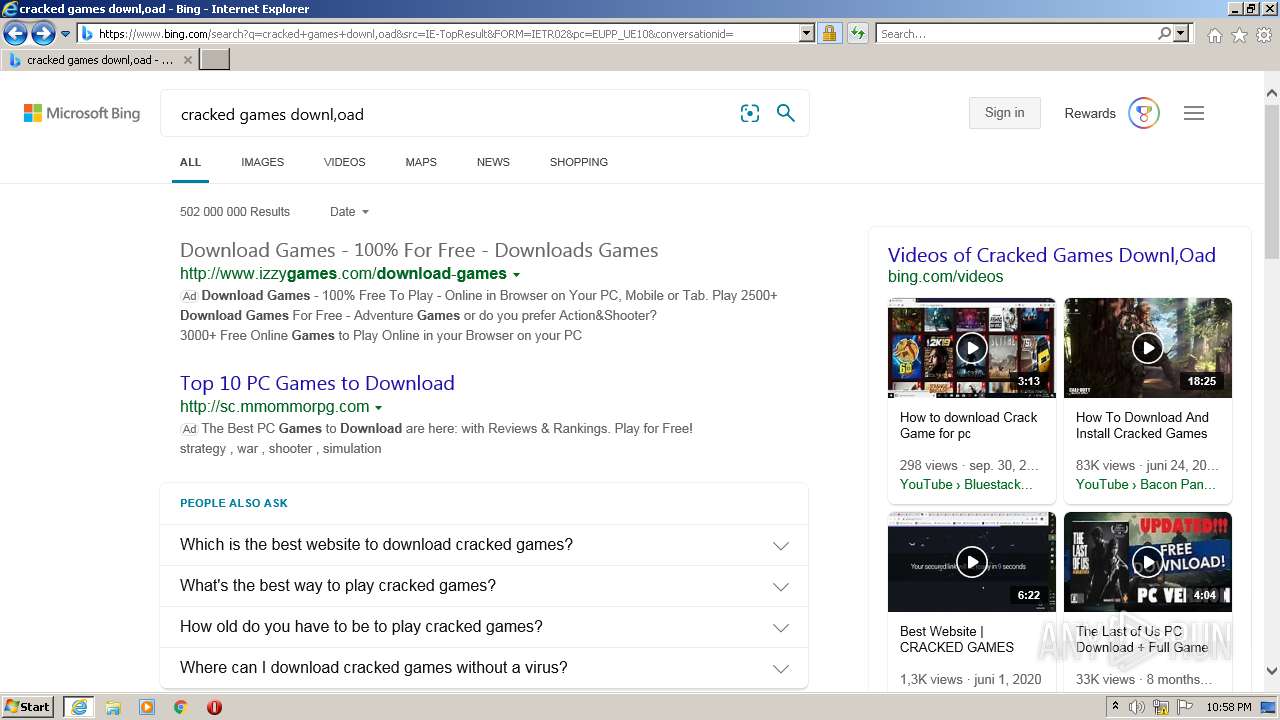
Task: Open 'Best Website | CRACKED GAMES' title
Action: click(957, 639)
